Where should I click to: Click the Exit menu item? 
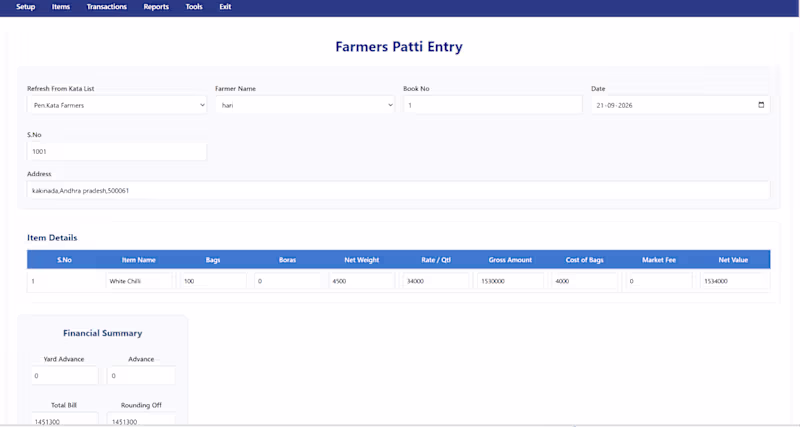(x=225, y=7)
